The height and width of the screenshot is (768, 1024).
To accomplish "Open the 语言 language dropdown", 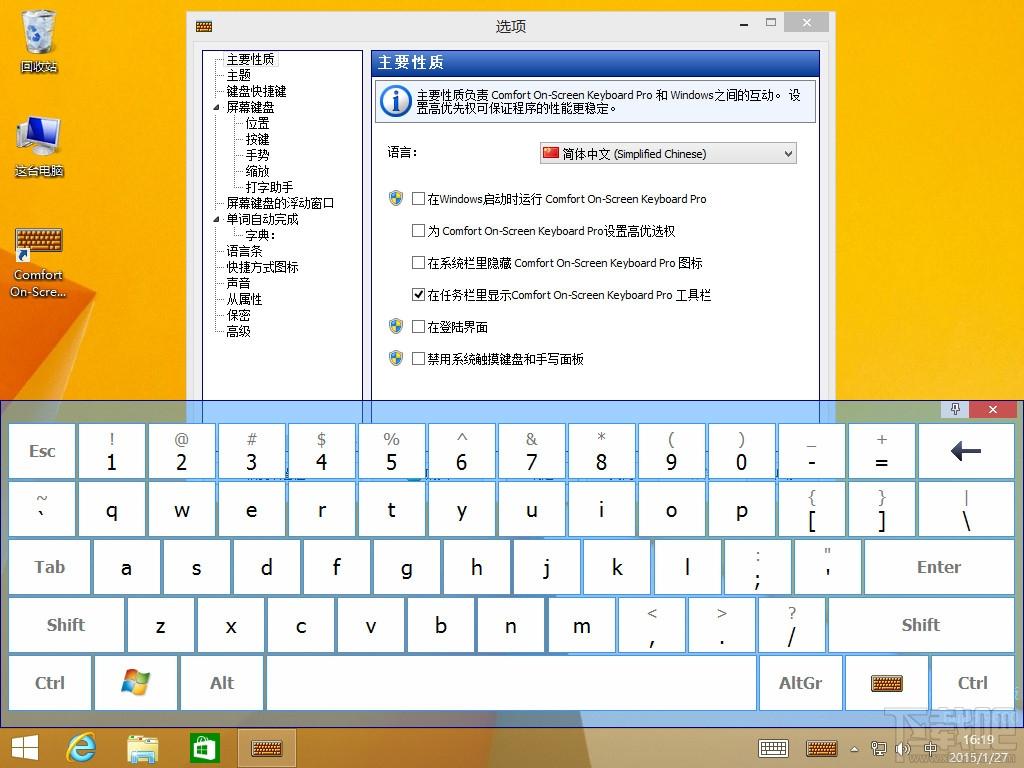I will (x=668, y=153).
